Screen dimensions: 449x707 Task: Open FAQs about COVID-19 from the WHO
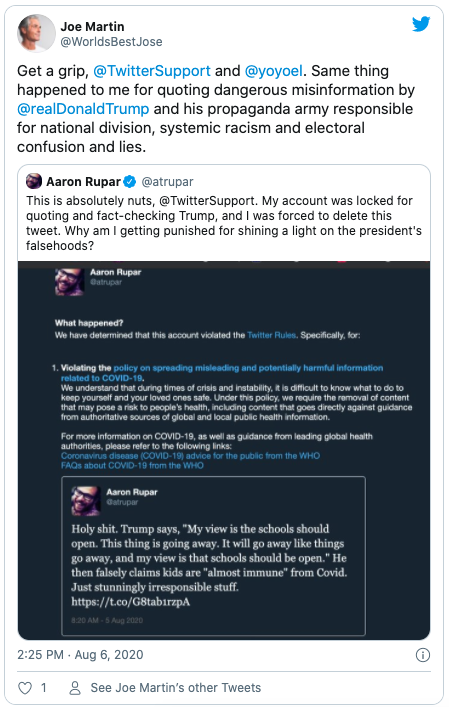coord(132,465)
